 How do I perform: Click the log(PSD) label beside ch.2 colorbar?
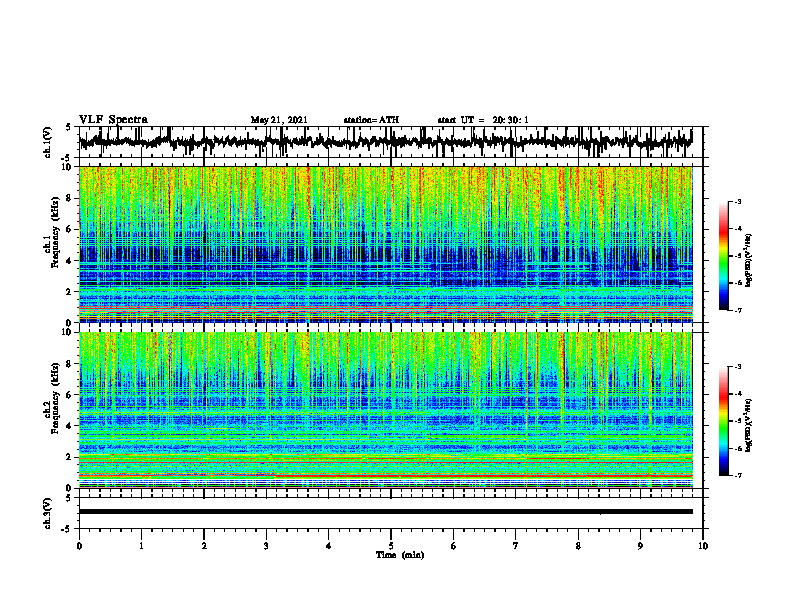[749, 424]
